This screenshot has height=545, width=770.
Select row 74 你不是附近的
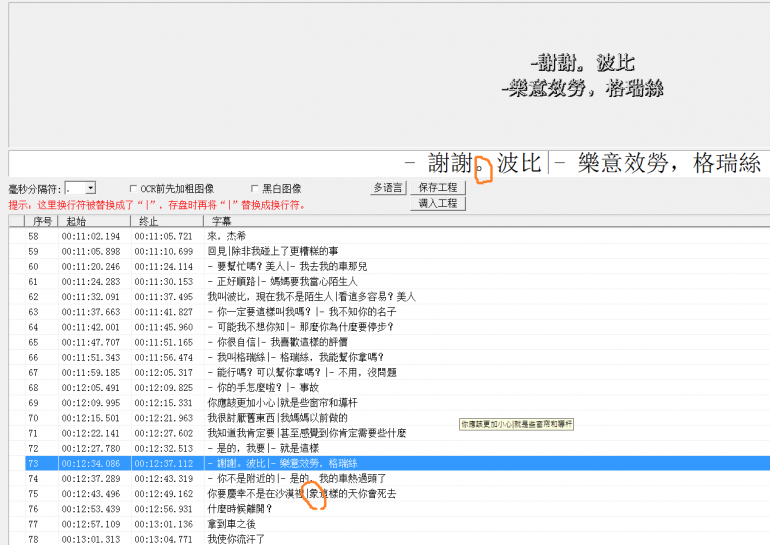397,479
